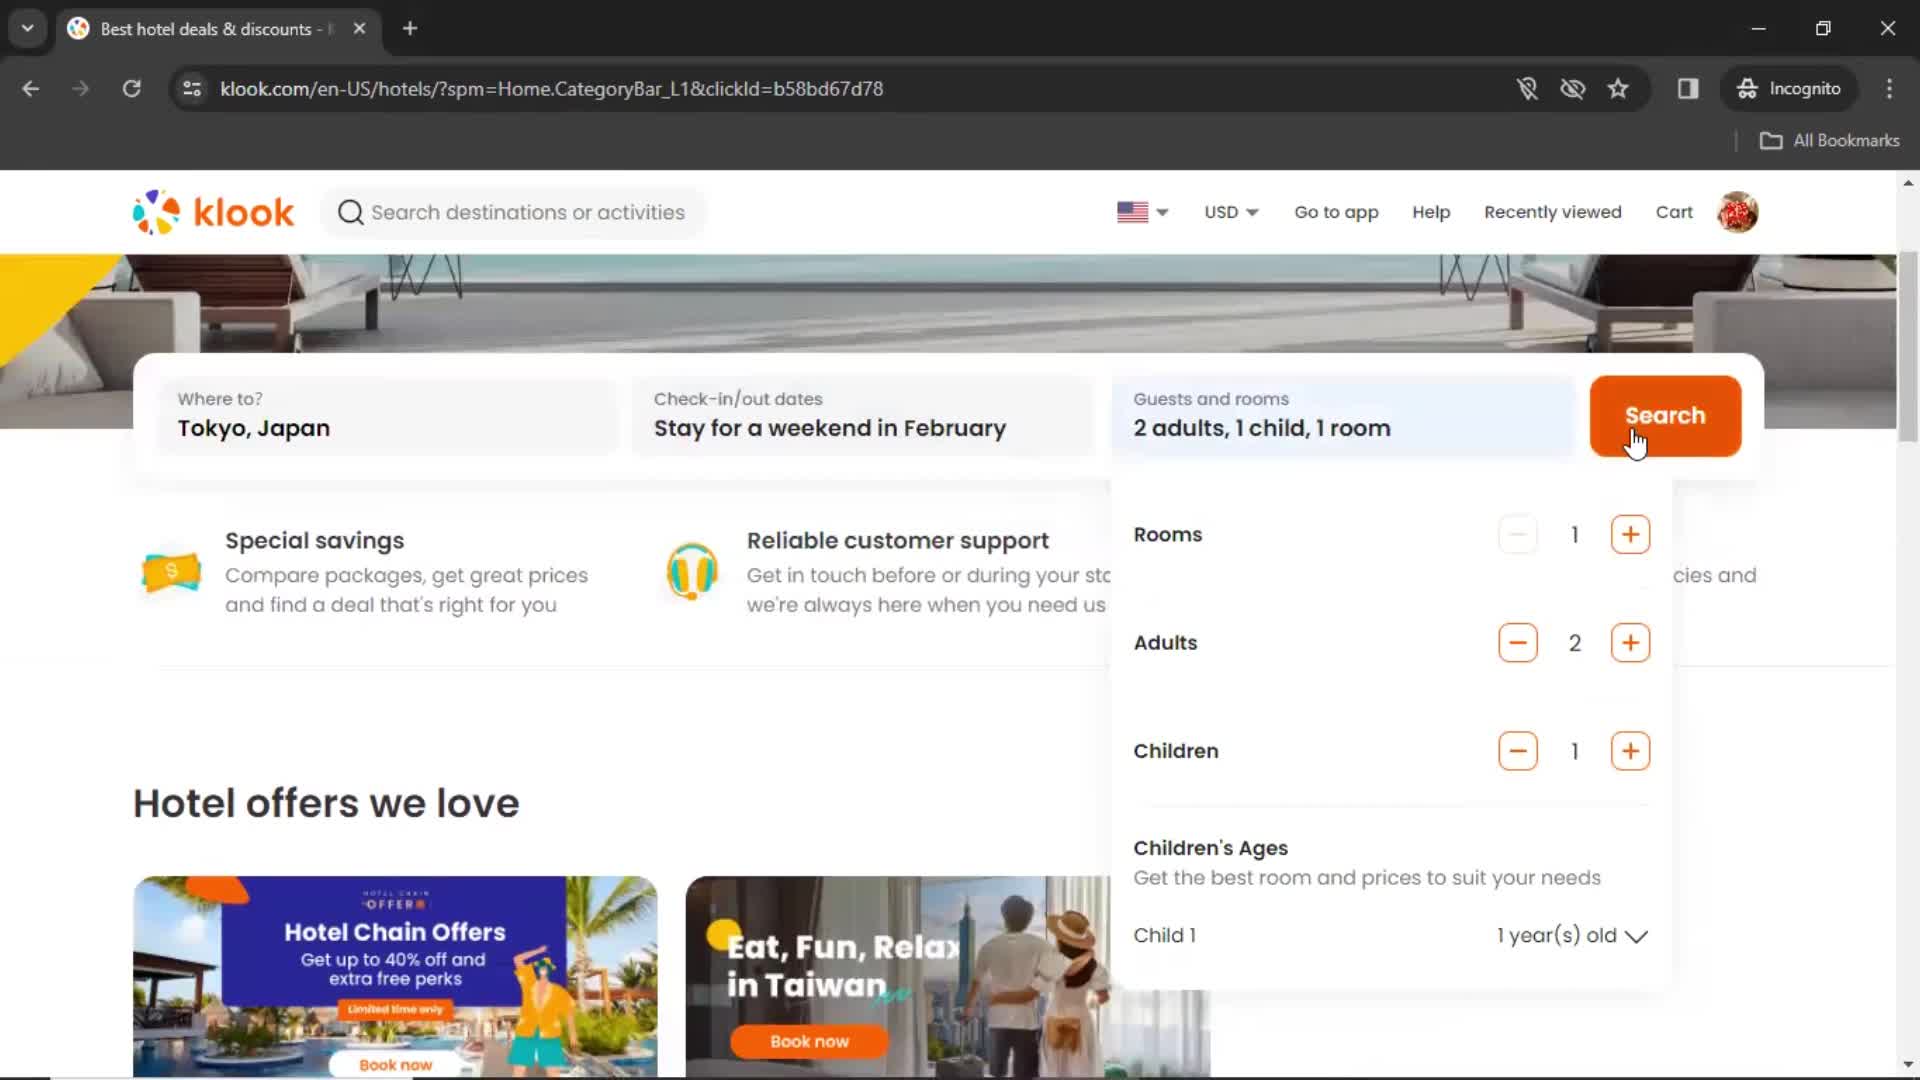1920x1080 pixels.
Task: Open Go to app link
Action: click(1336, 212)
